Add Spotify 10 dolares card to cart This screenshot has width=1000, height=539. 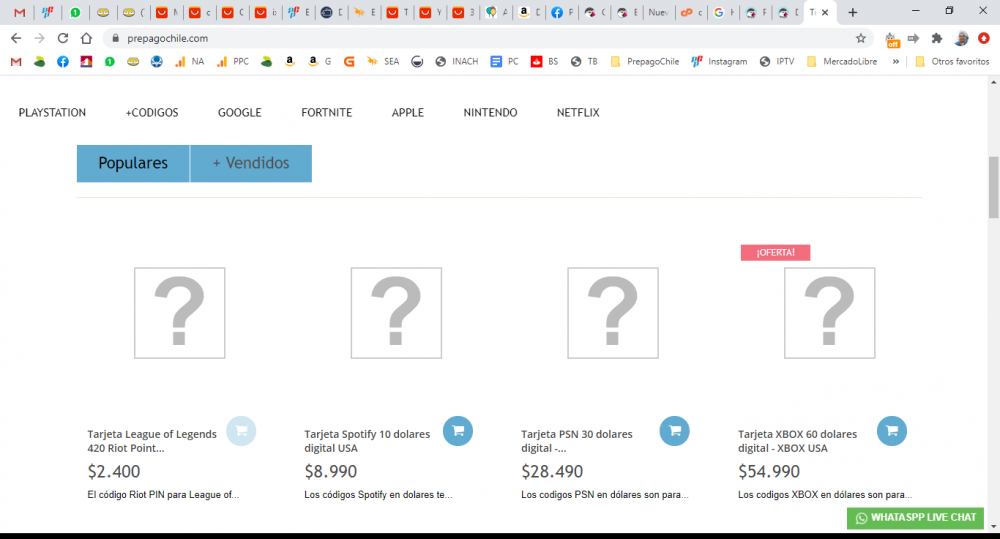tap(458, 431)
